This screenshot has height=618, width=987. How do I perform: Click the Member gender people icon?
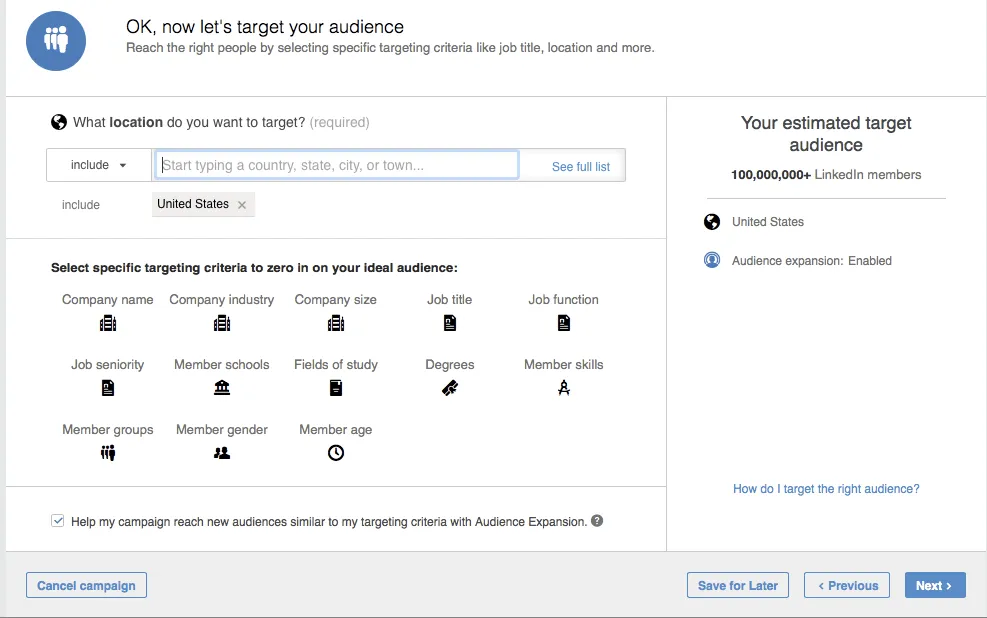click(x=222, y=453)
